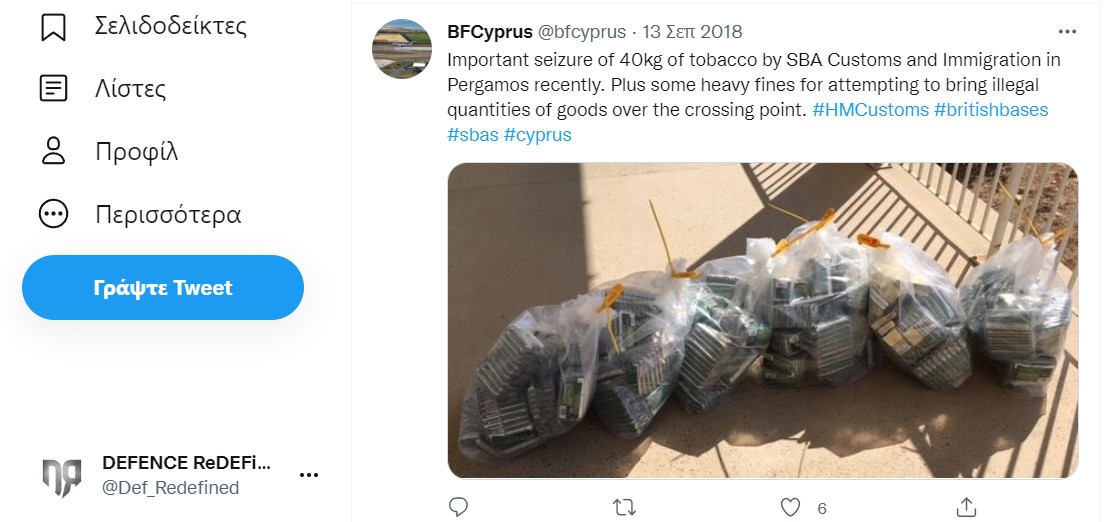This screenshot has width=1116, height=522.
Task: Like the BFCyprus tweet
Action: (x=790, y=507)
